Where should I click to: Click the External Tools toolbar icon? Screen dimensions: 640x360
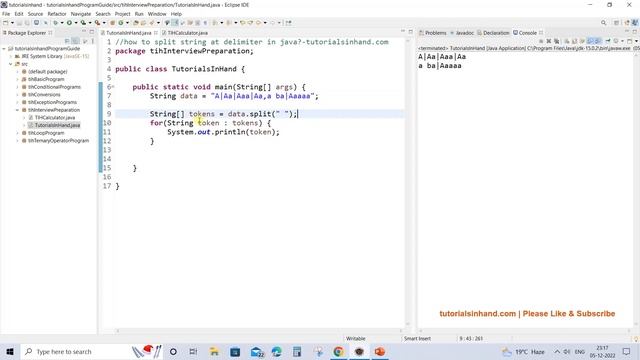[x=97, y=23]
